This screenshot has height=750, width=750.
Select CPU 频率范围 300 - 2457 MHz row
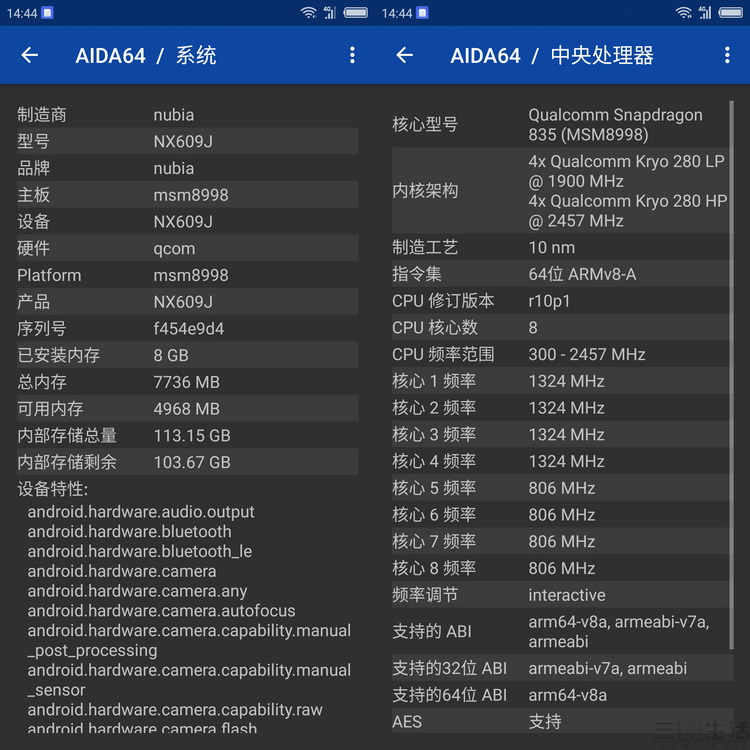[562, 354]
